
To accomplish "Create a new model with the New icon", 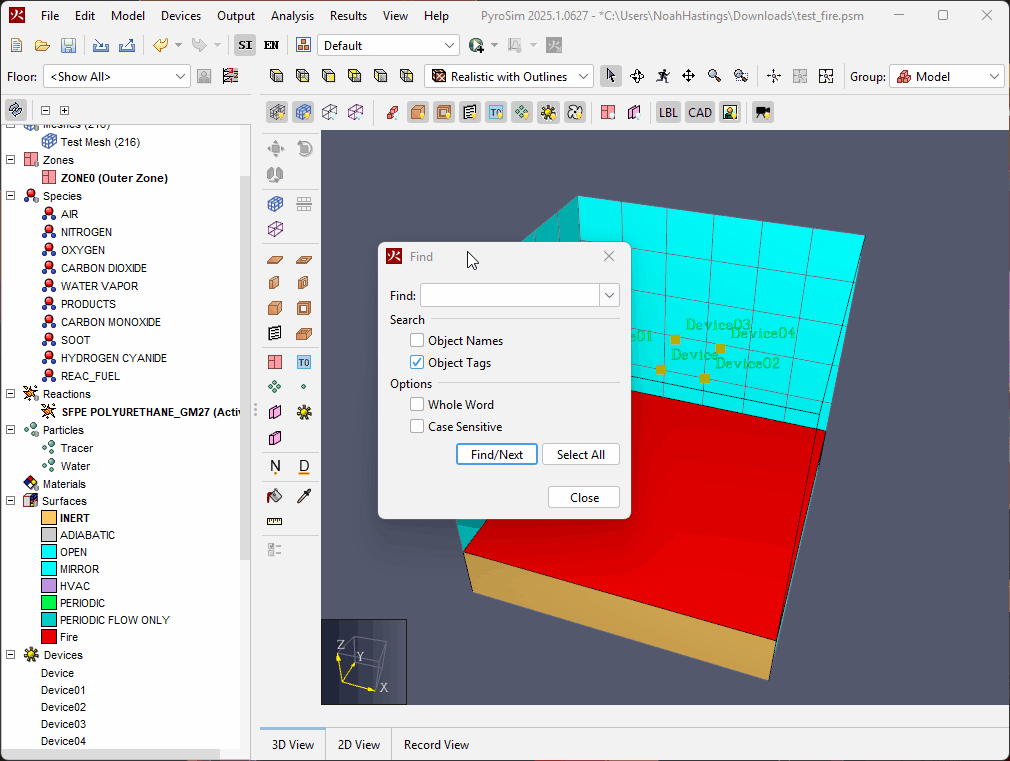I will click(17, 45).
